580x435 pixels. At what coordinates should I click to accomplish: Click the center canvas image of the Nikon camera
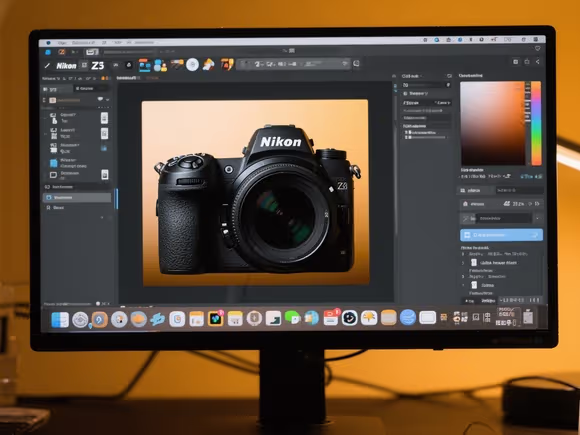tap(255, 192)
